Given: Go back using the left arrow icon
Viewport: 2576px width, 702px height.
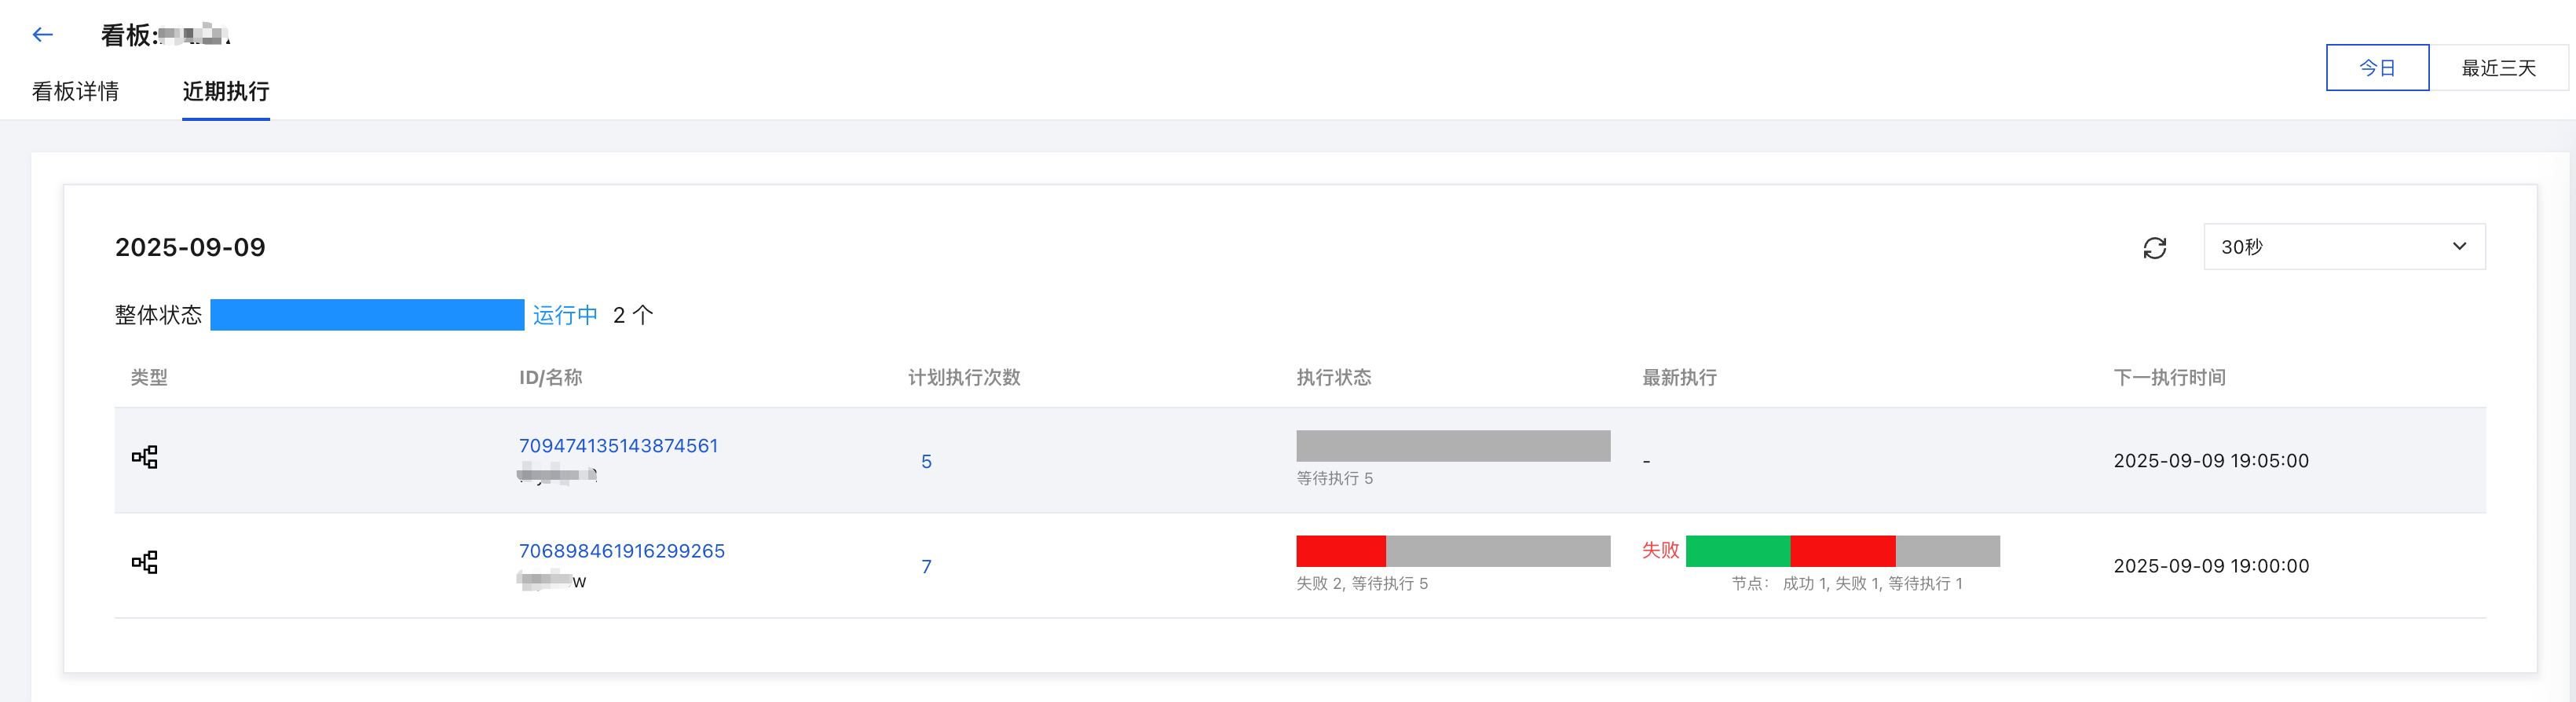Looking at the screenshot, I should point(42,35).
